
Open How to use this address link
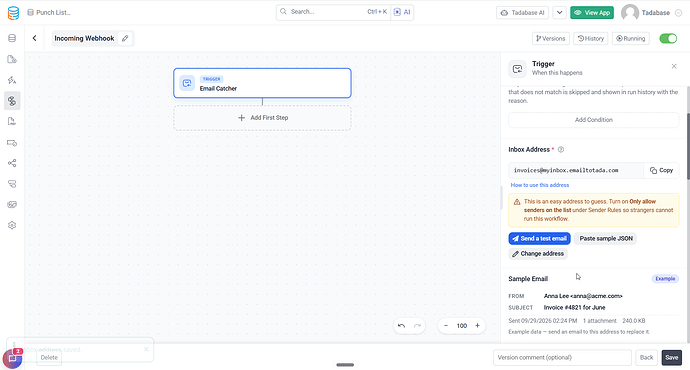coord(540,185)
